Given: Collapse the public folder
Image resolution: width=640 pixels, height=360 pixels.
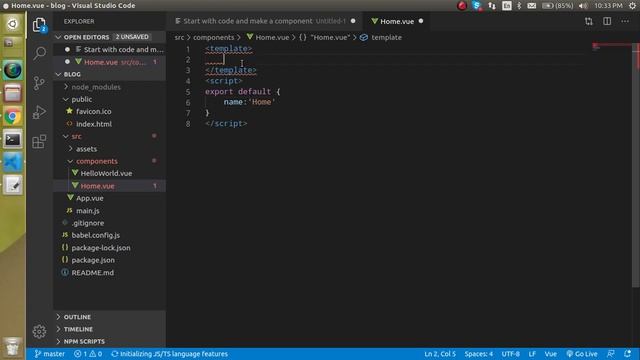Looking at the screenshot, I should 109,99.
